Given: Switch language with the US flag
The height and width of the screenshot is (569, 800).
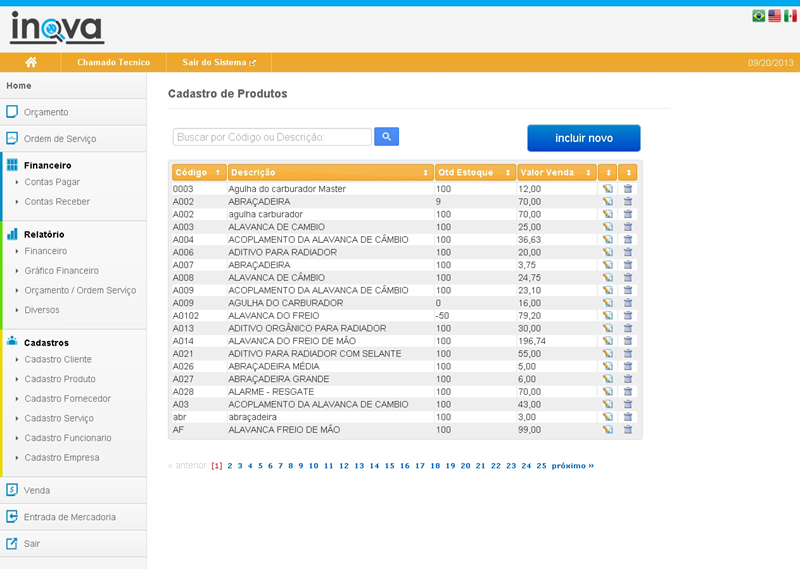Looking at the screenshot, I should [x=774, y=16].
